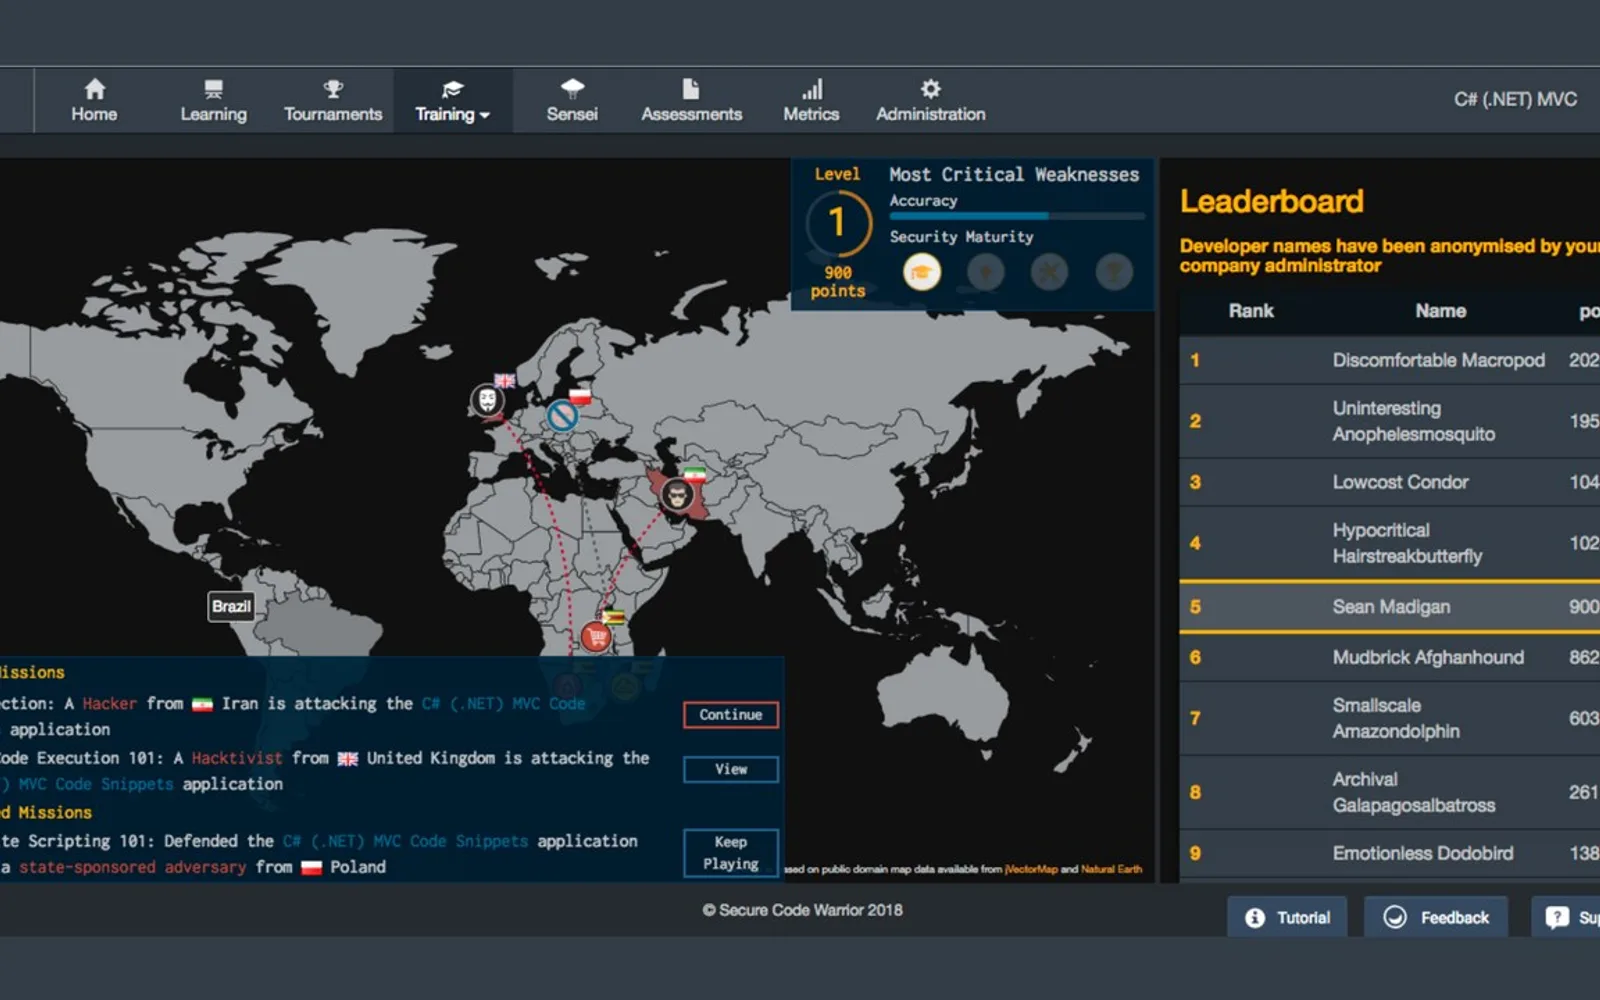1600x1000 pixels.
Task: Click the Rank column header
Action: (1251, 311)
